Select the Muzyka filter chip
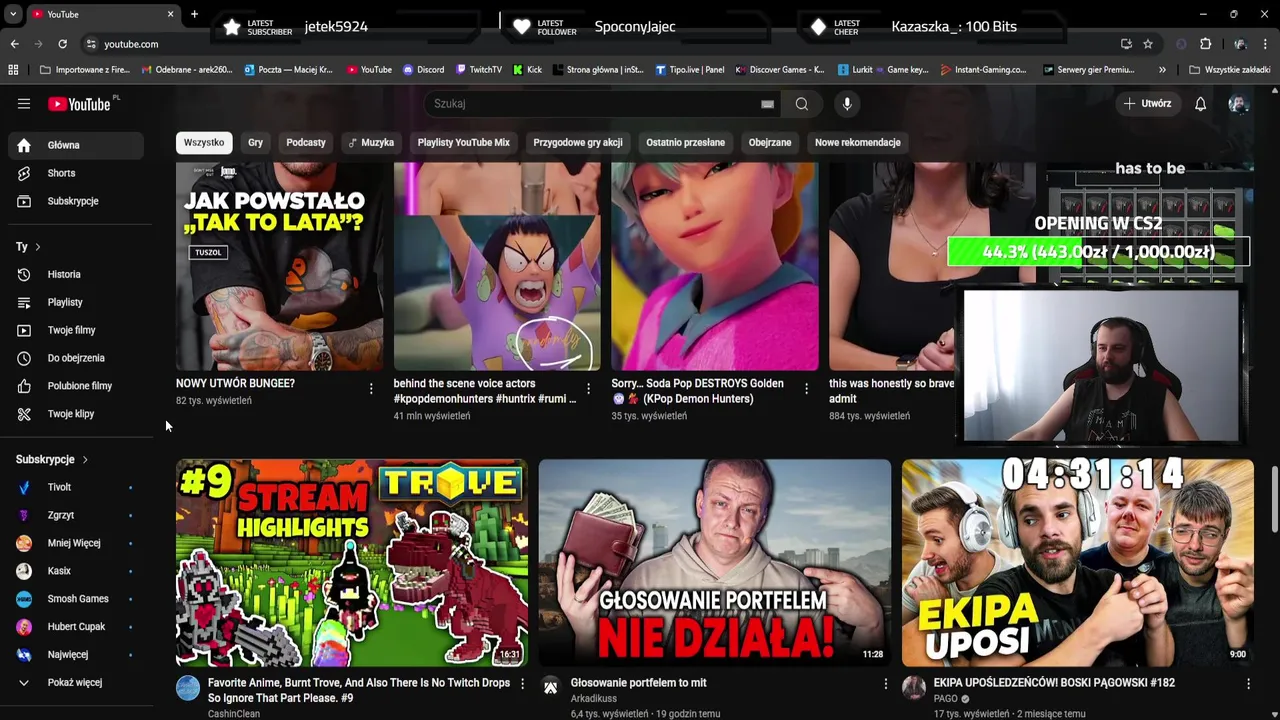This screenshot has height=720, width=1280. (x=371, y=143)
